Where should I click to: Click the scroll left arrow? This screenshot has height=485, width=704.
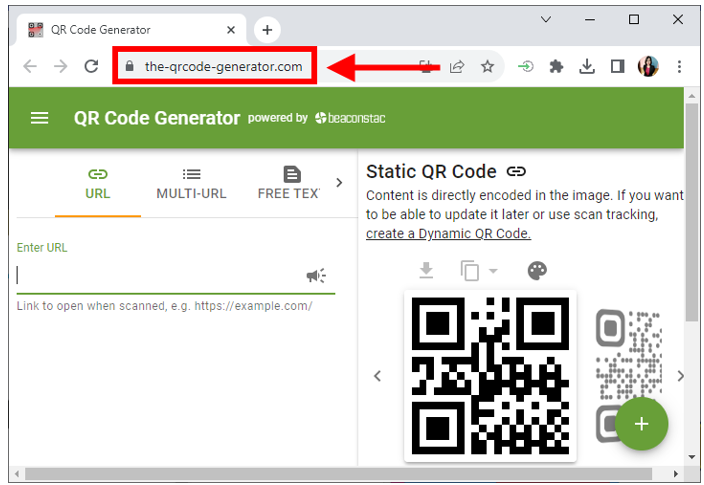pyautogui.click(x=17, y=474)
